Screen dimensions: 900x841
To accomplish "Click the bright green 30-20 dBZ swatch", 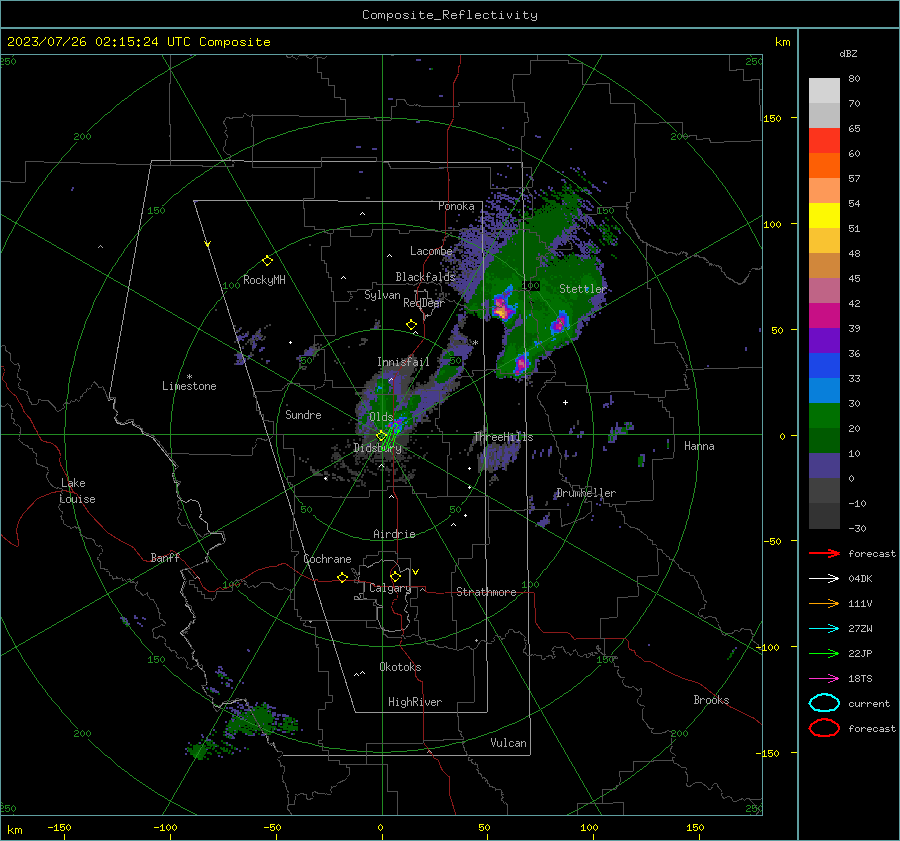I will click(x=824, y=416).
